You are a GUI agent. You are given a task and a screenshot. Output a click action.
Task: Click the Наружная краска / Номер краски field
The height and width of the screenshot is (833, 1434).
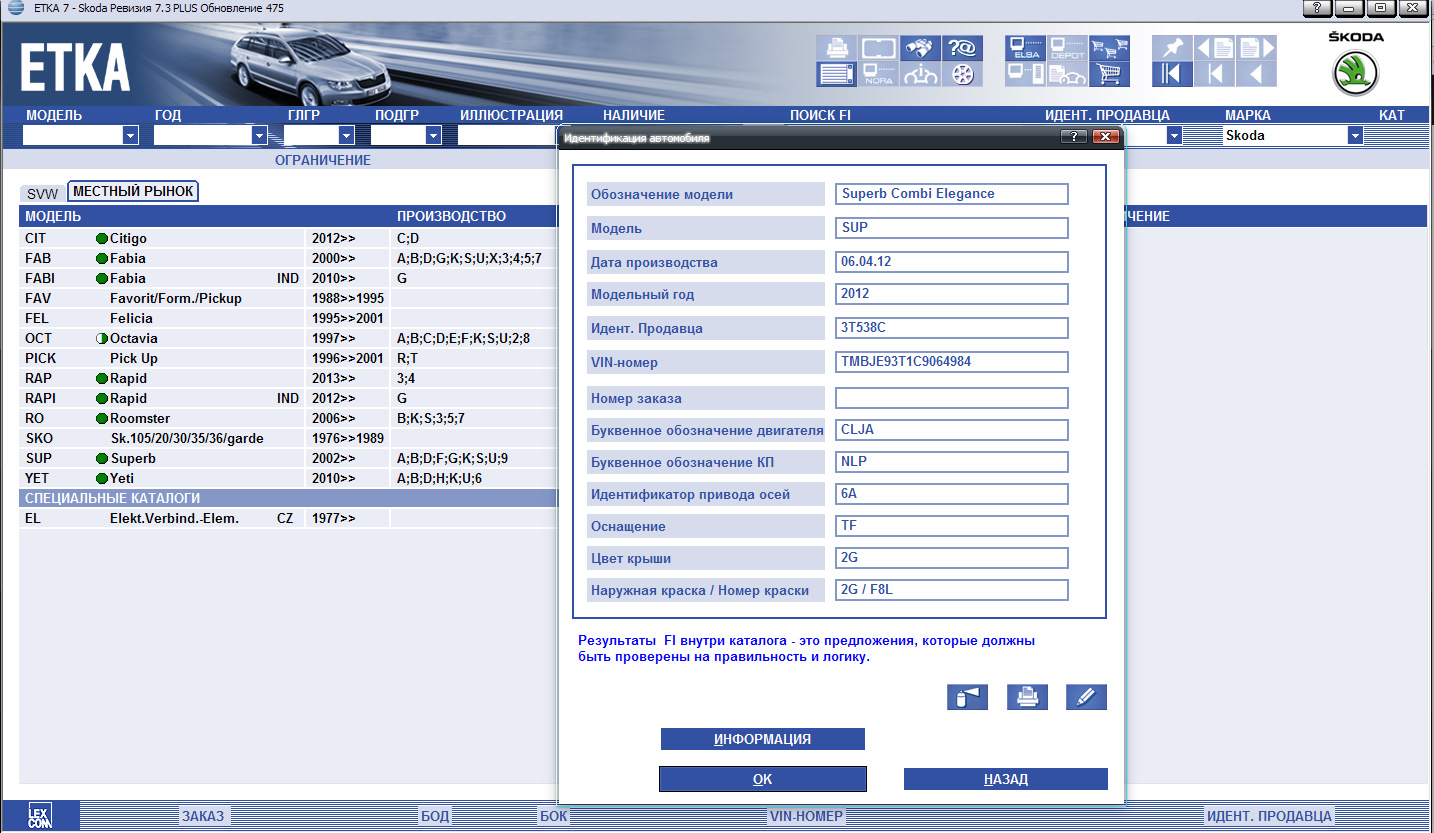pos(952,590)
